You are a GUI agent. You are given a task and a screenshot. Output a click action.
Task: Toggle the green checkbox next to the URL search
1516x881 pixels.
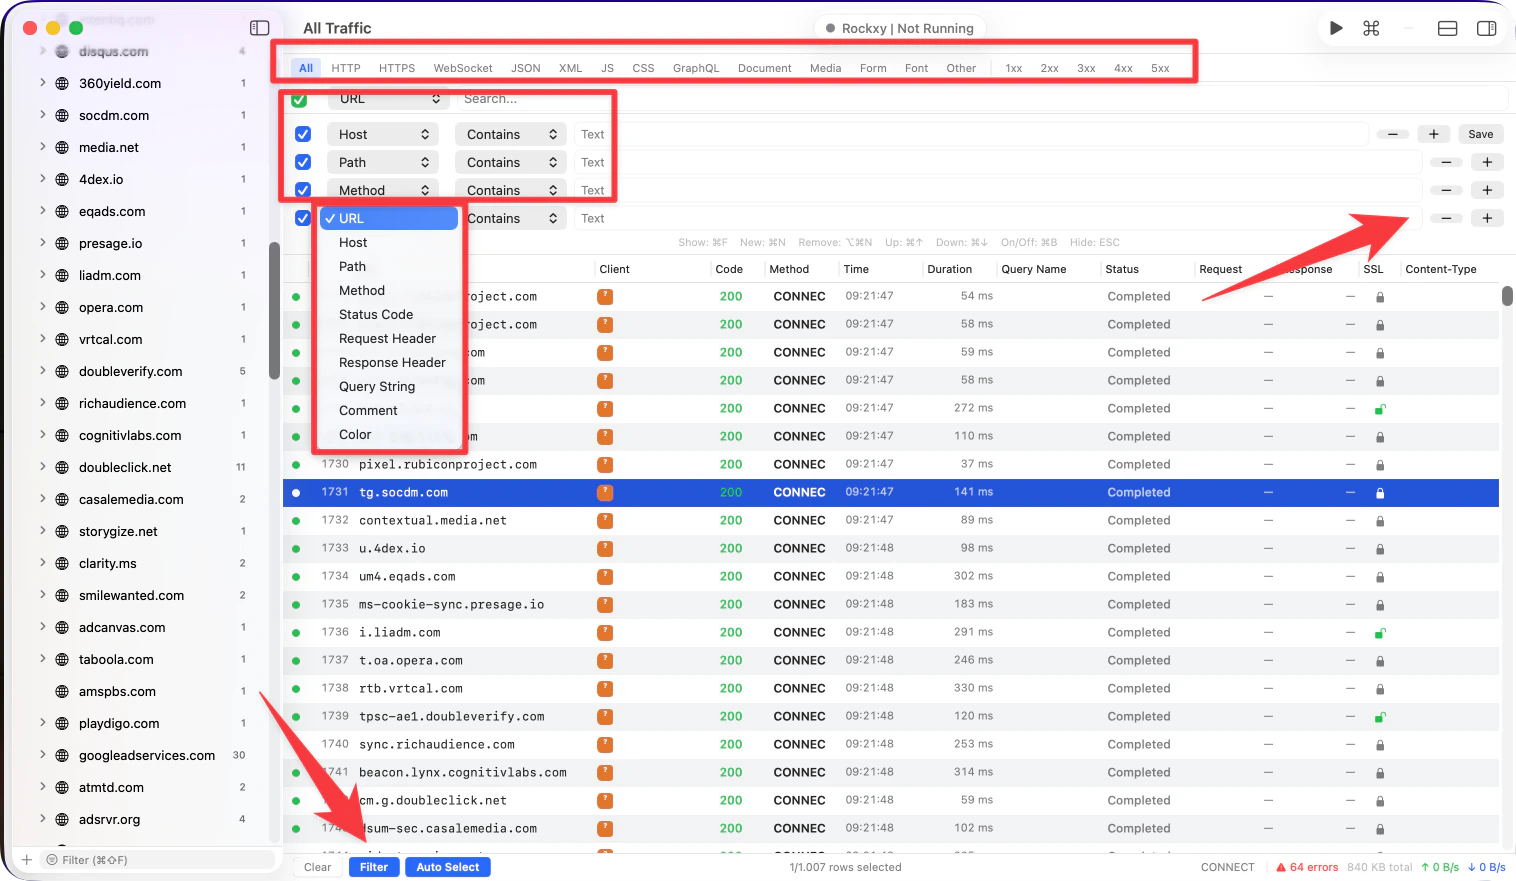click(299, 99)
